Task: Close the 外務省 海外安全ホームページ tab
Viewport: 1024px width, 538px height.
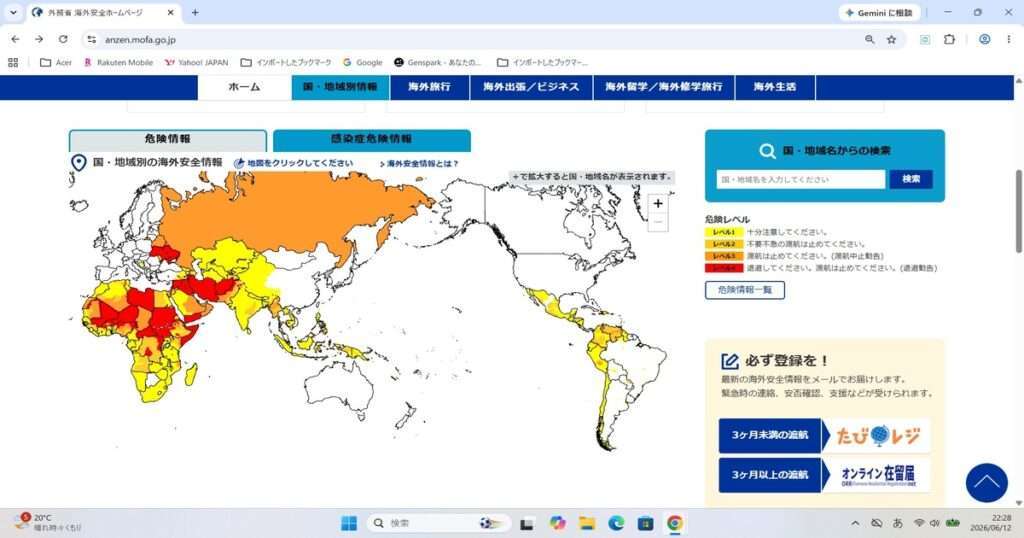Action: pos(170,12)
